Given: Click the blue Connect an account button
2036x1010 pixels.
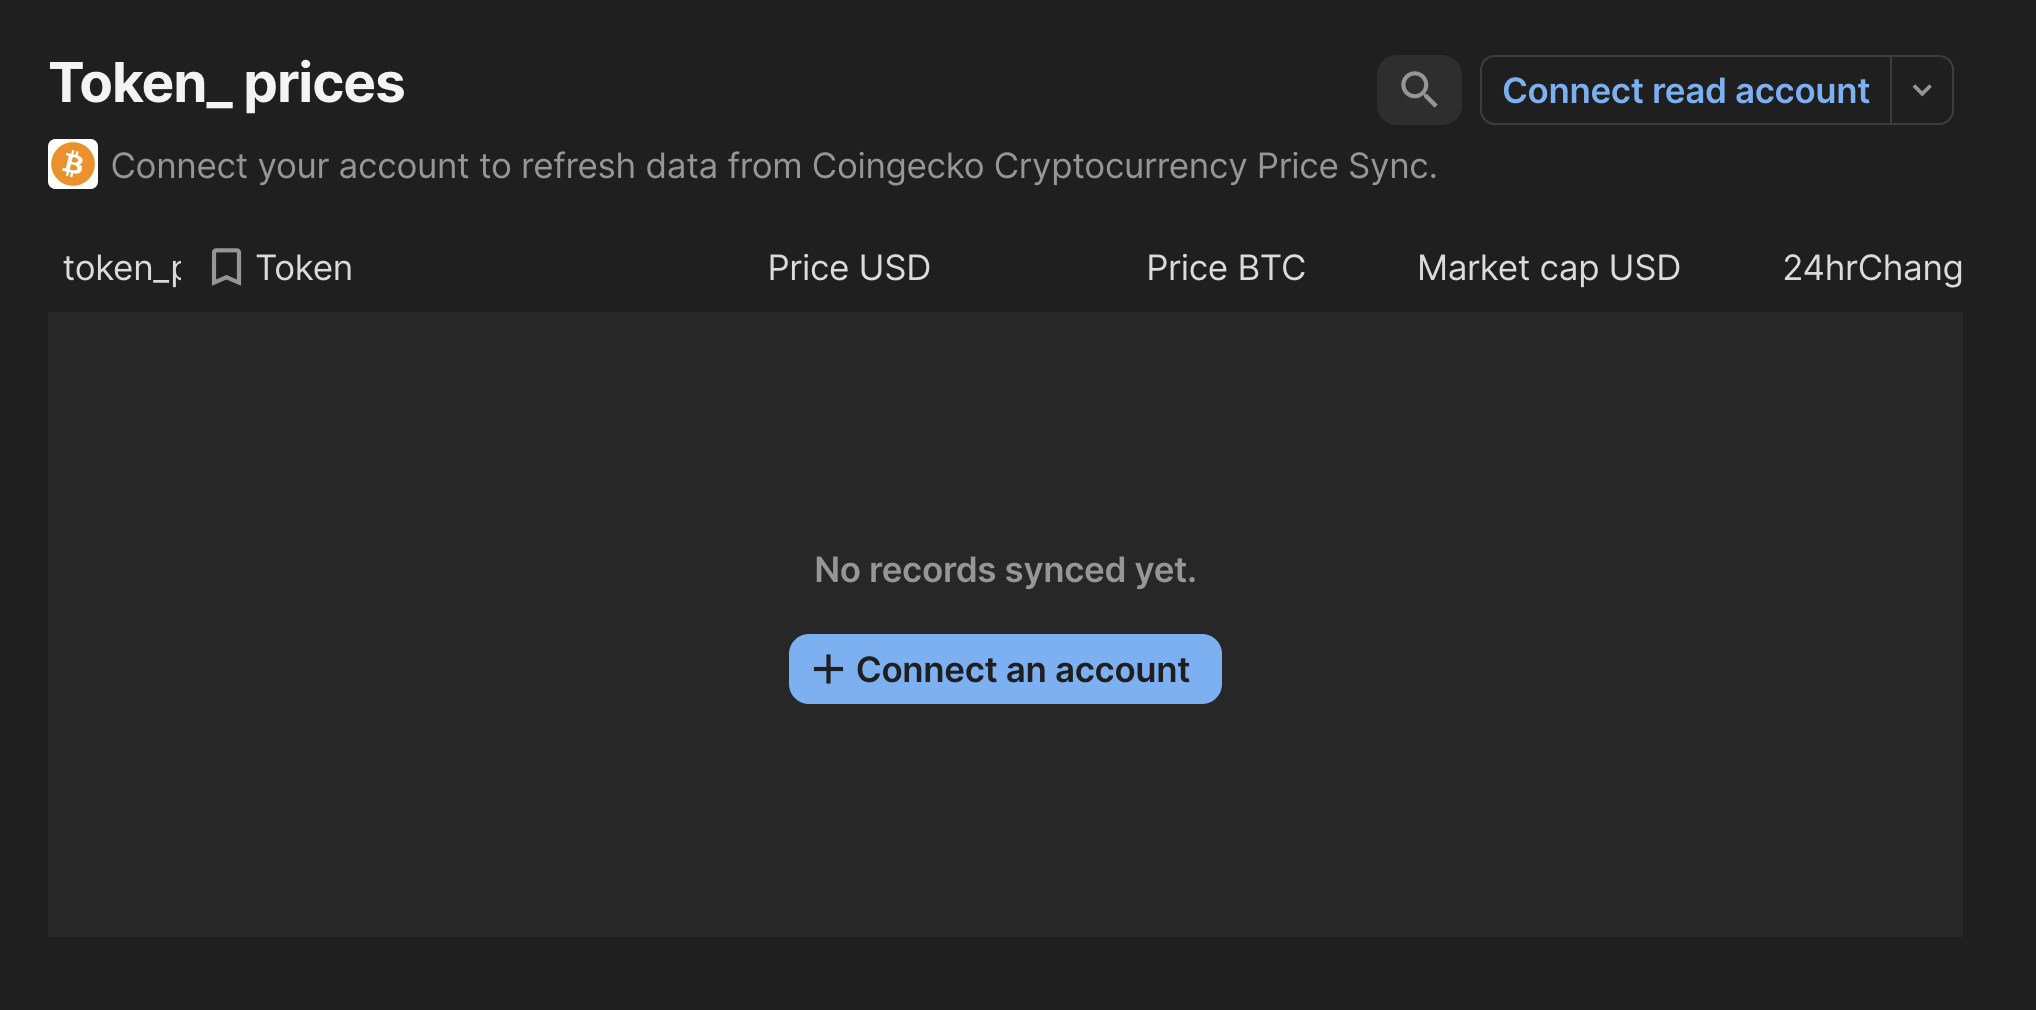Looking at the screenshot, I should click(1005, 669).
